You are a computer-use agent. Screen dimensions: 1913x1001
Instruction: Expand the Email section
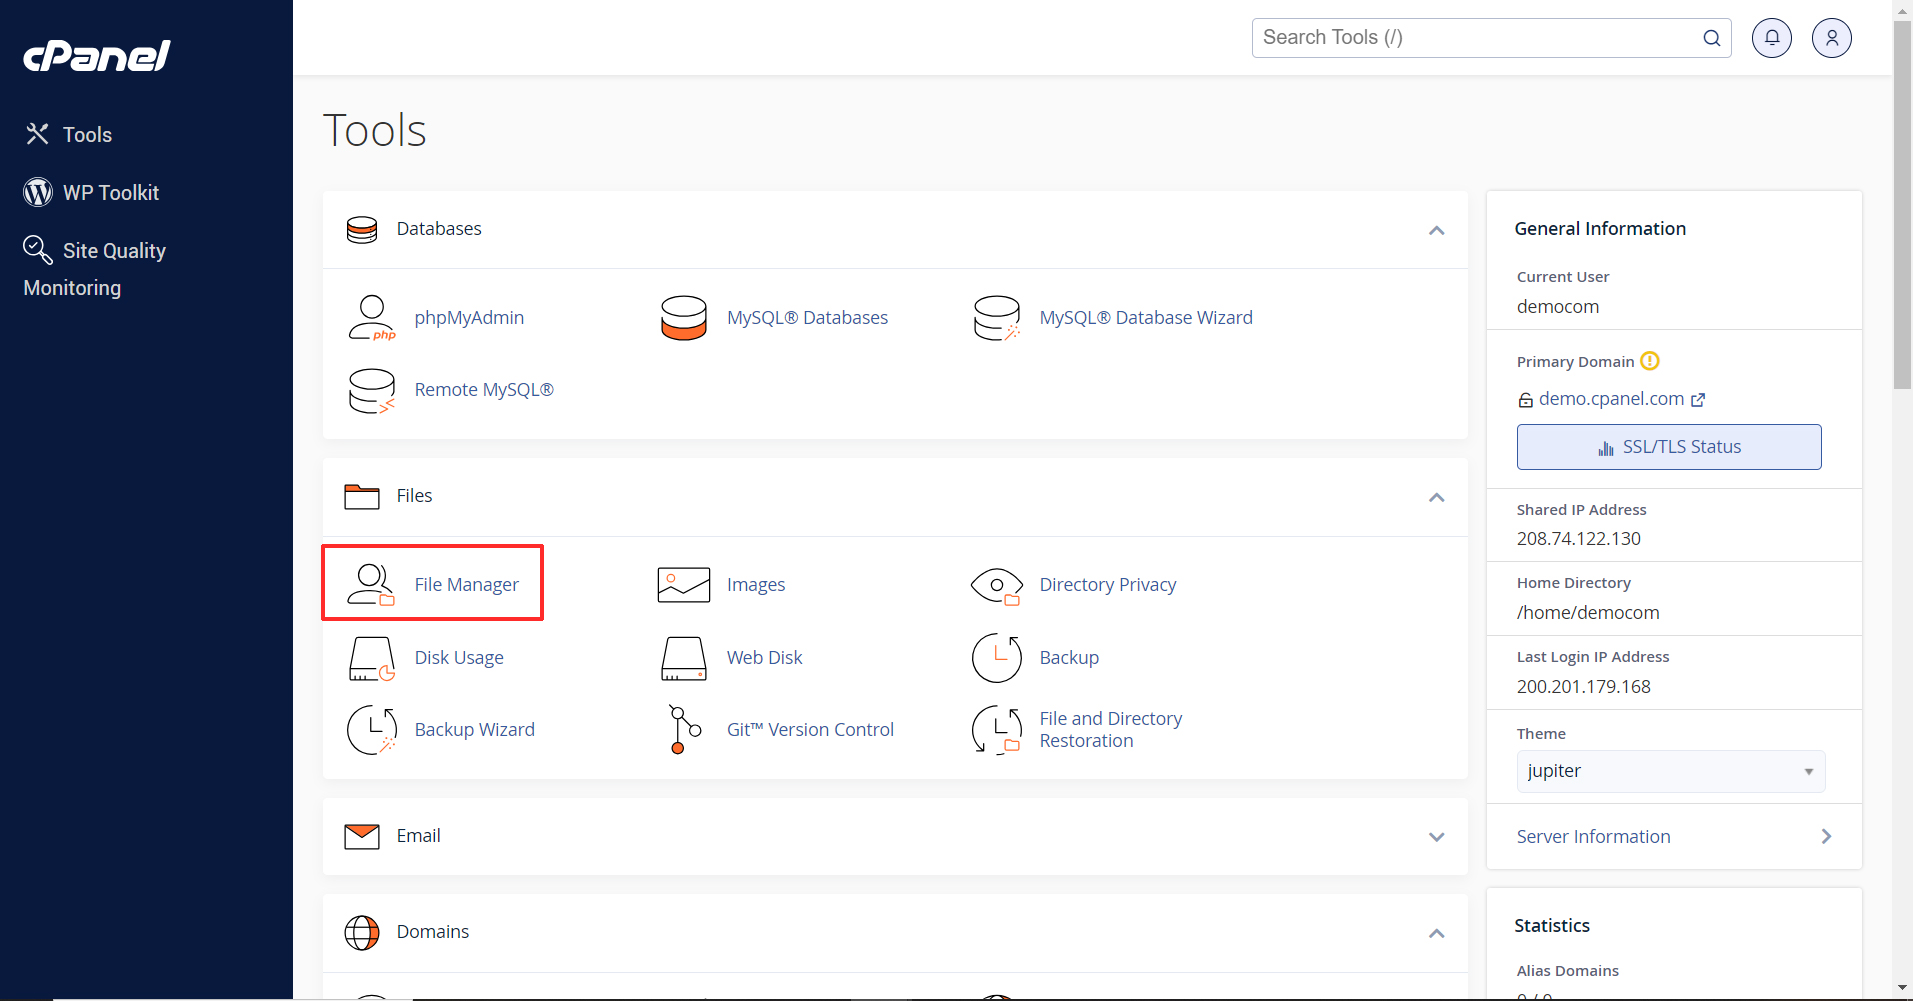[x=1436, y=837]
